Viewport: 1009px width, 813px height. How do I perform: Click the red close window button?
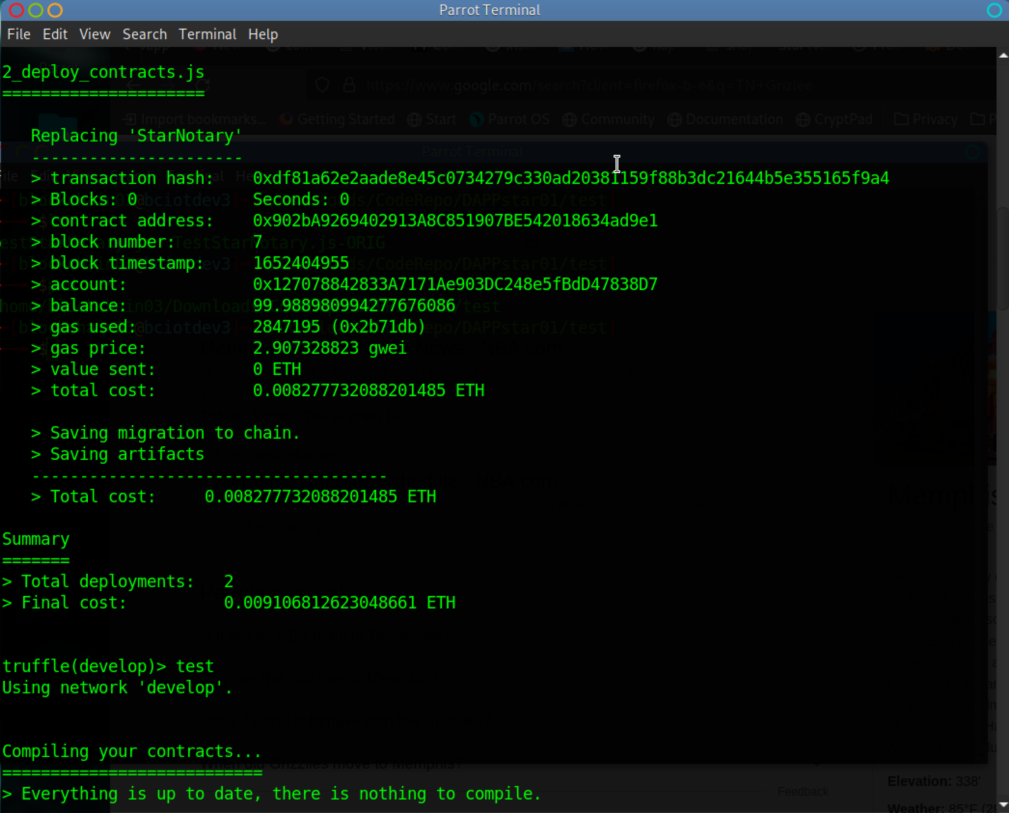point(17,10)
